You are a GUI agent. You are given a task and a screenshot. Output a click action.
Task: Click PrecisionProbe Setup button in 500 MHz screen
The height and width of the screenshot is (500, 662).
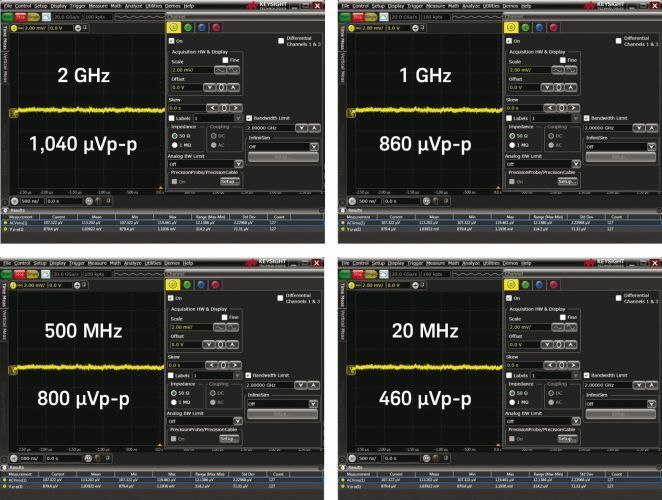coord(229,439)
